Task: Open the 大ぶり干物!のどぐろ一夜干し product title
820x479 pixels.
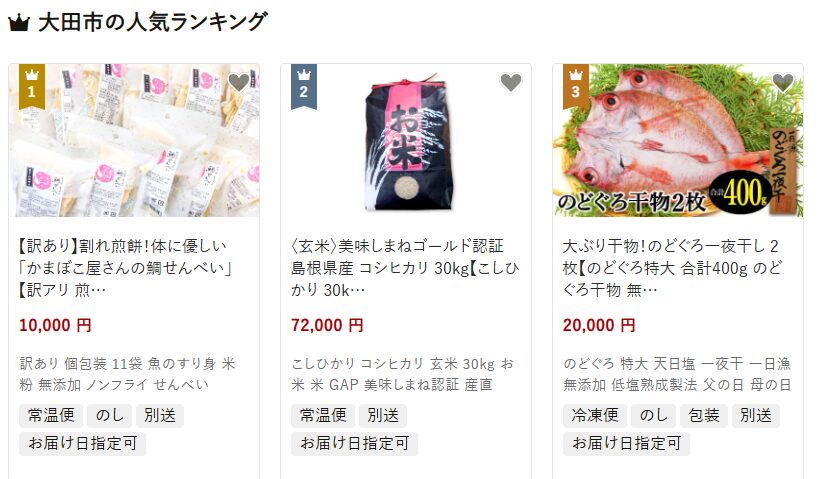Action: click(672, 267)
